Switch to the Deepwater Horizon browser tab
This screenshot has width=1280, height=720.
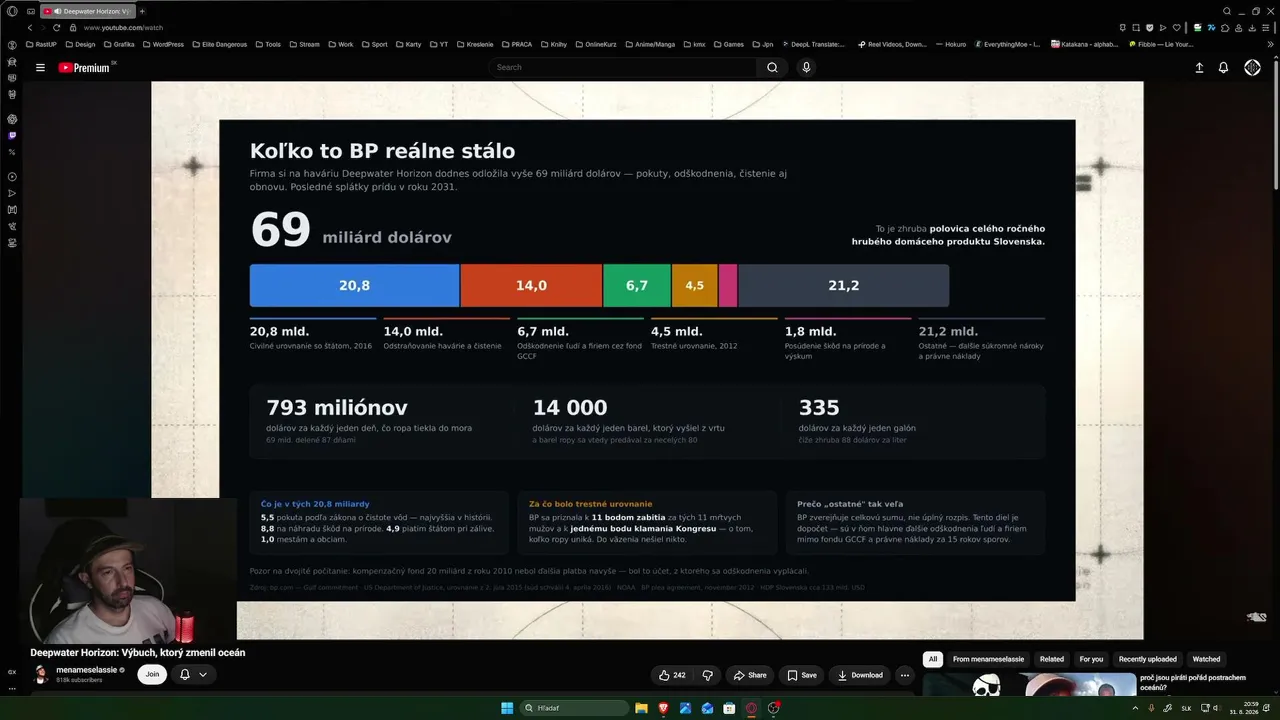click(x=87, y=11)
